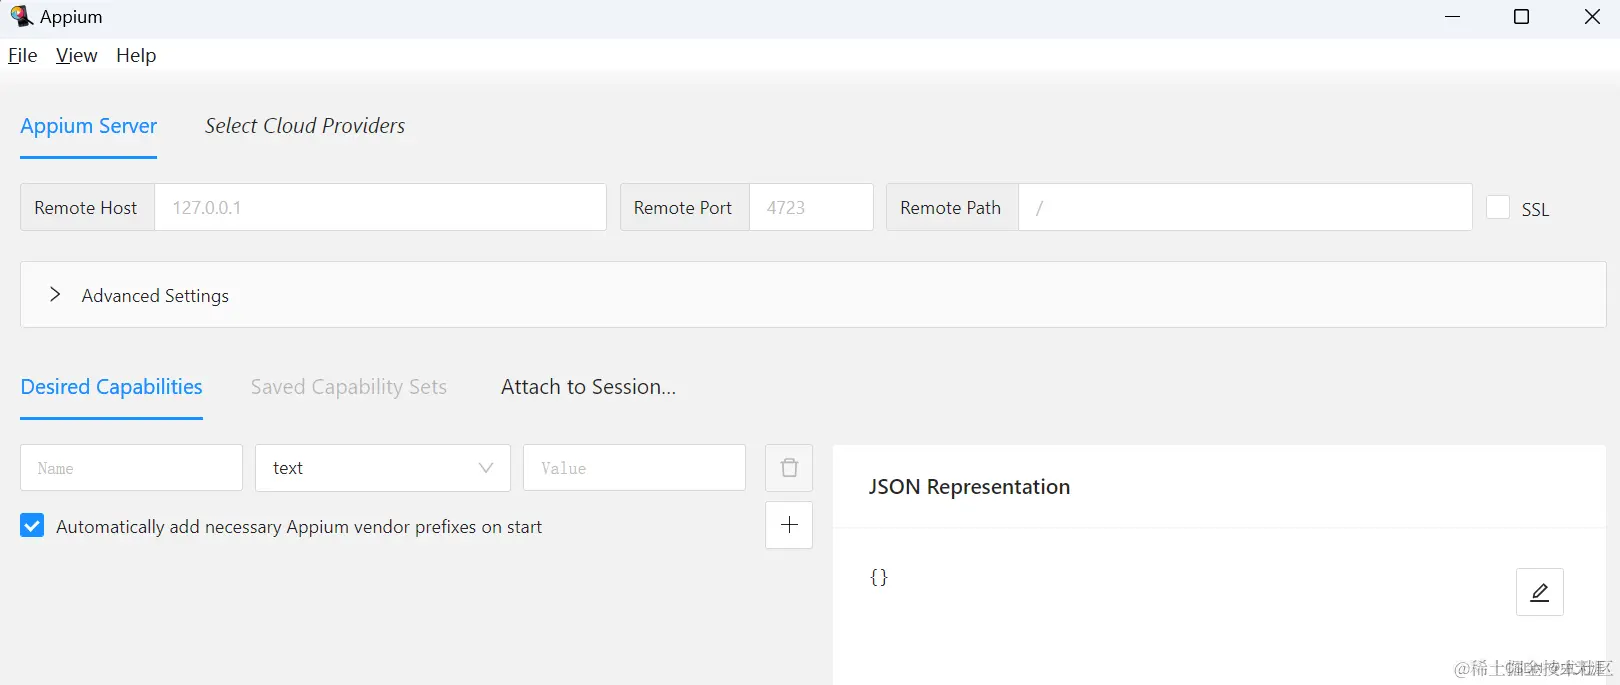1620x685 pixels.
Task: Open the Help menu
Action: pyautogui.click(x=136, y=55)
